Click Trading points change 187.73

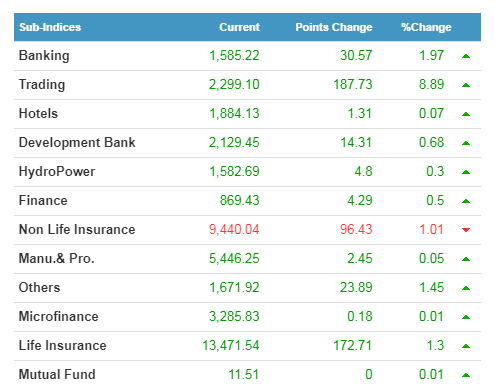[353, 84]
